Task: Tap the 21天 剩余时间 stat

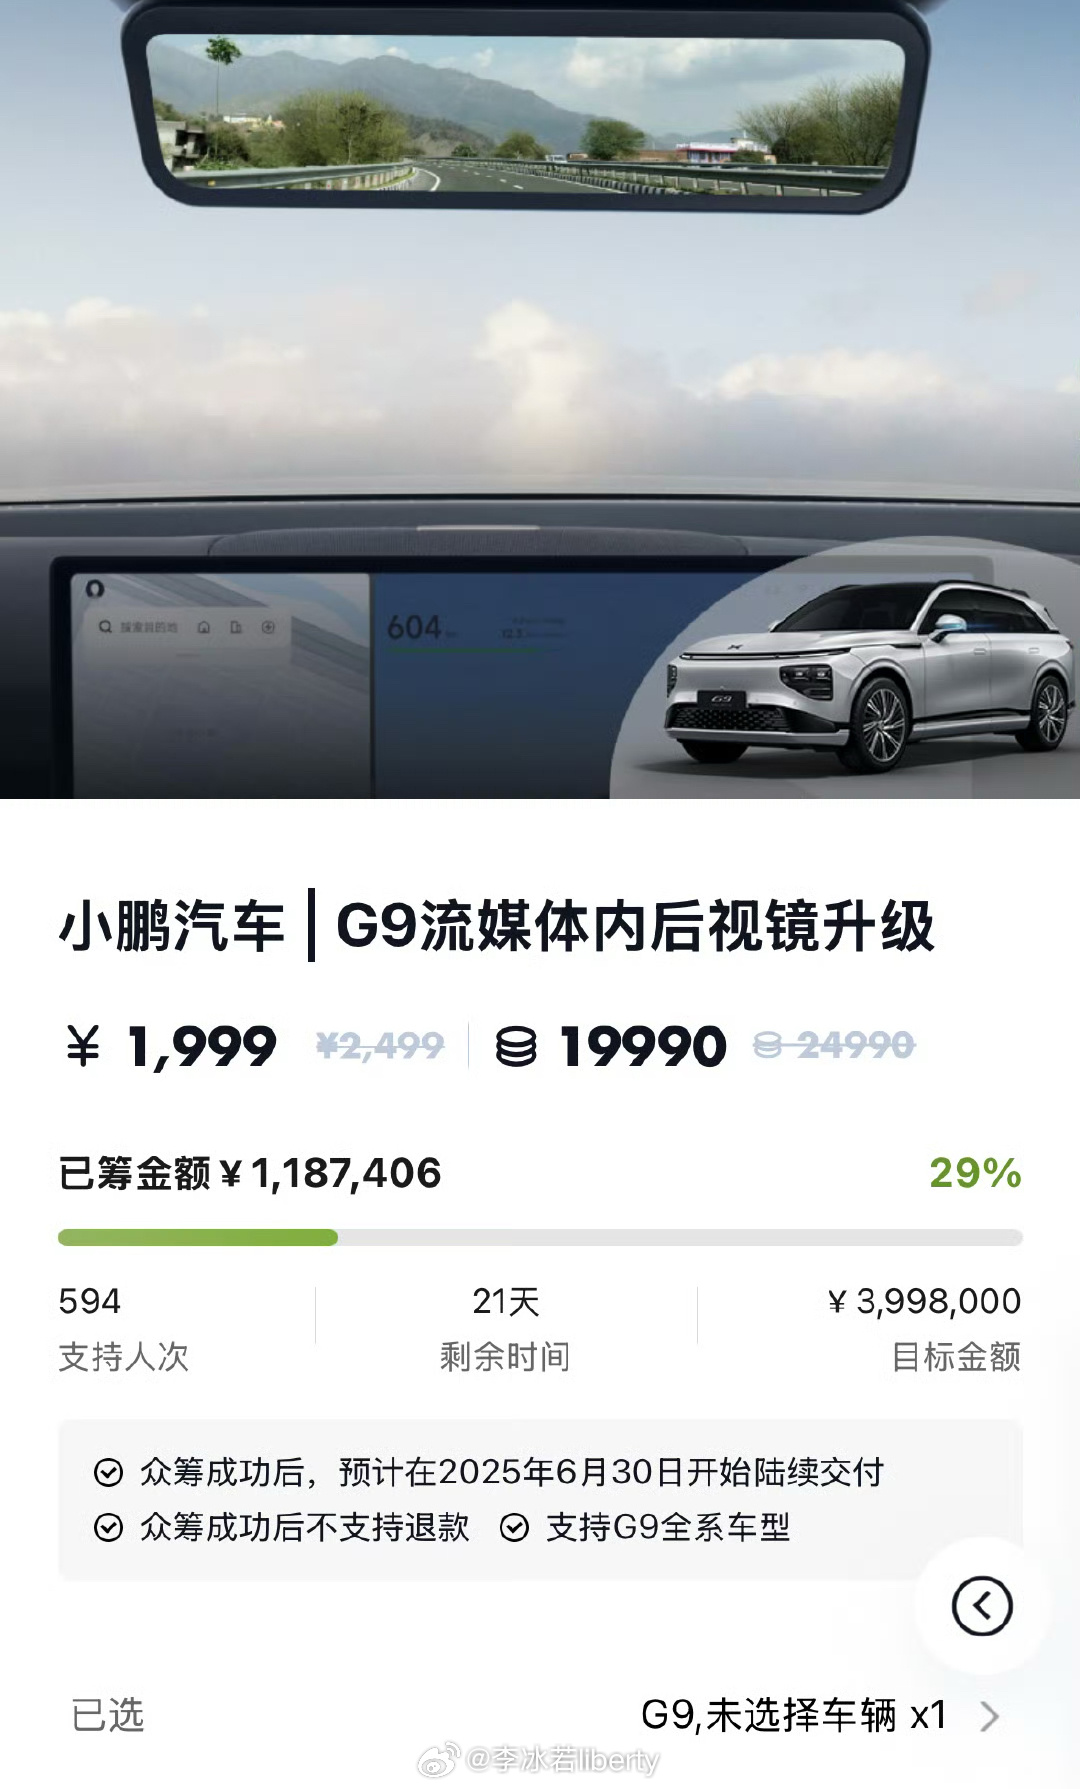Action: [x=506, y=1328]
